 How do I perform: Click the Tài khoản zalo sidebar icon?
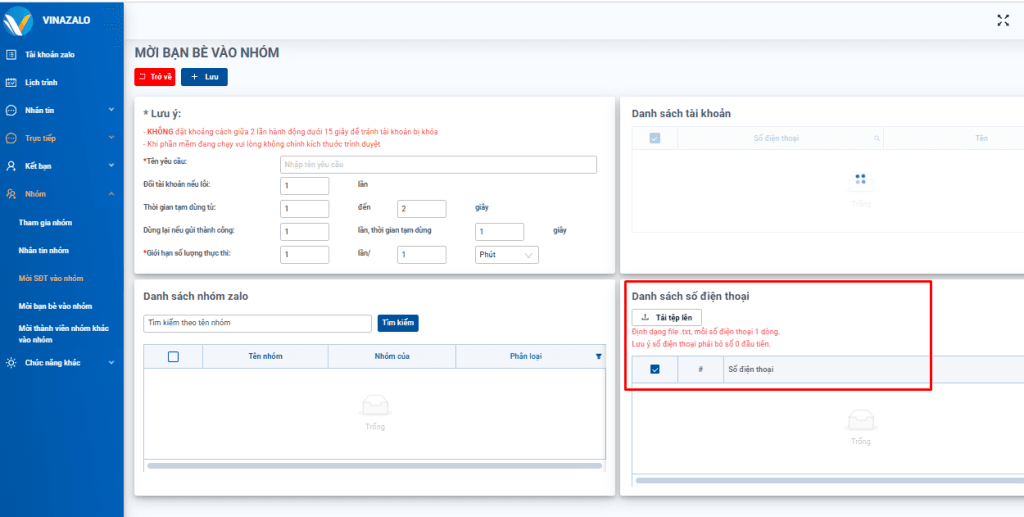pos(11,54)
